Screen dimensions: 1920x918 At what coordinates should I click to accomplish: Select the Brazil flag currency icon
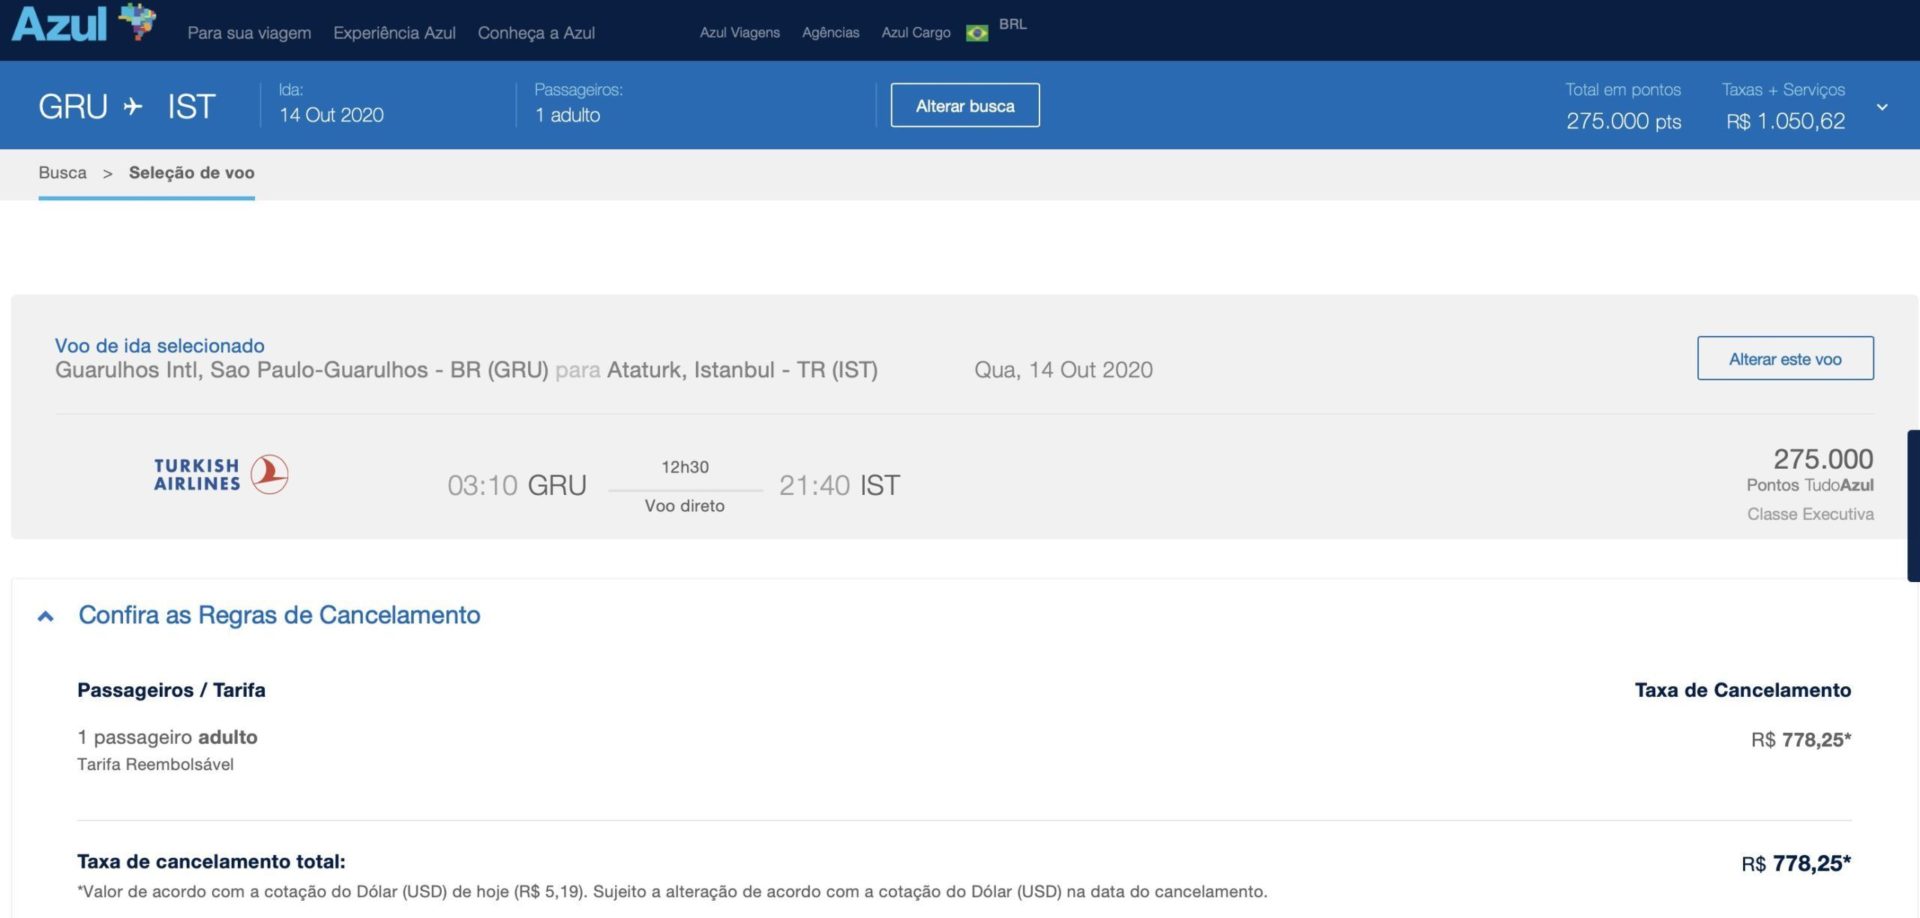coord(977,33)
